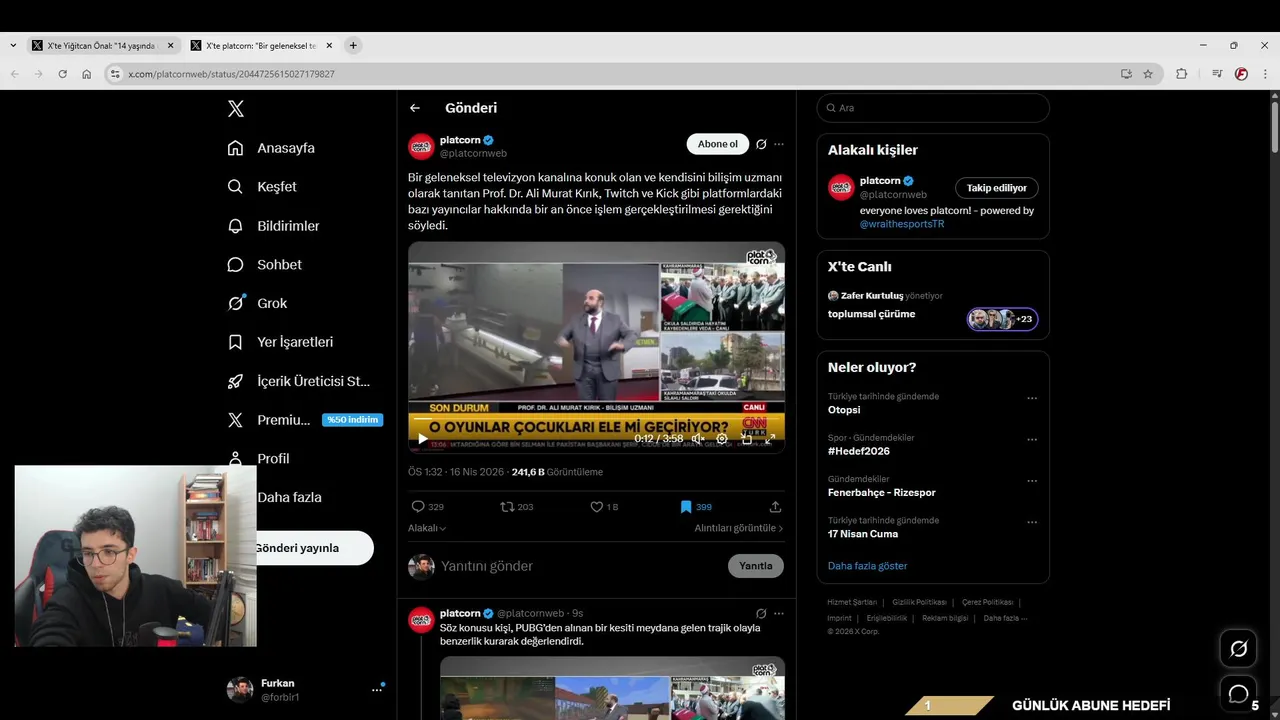Enter video fullscreen
The image size is (1280, 720).
770,438
